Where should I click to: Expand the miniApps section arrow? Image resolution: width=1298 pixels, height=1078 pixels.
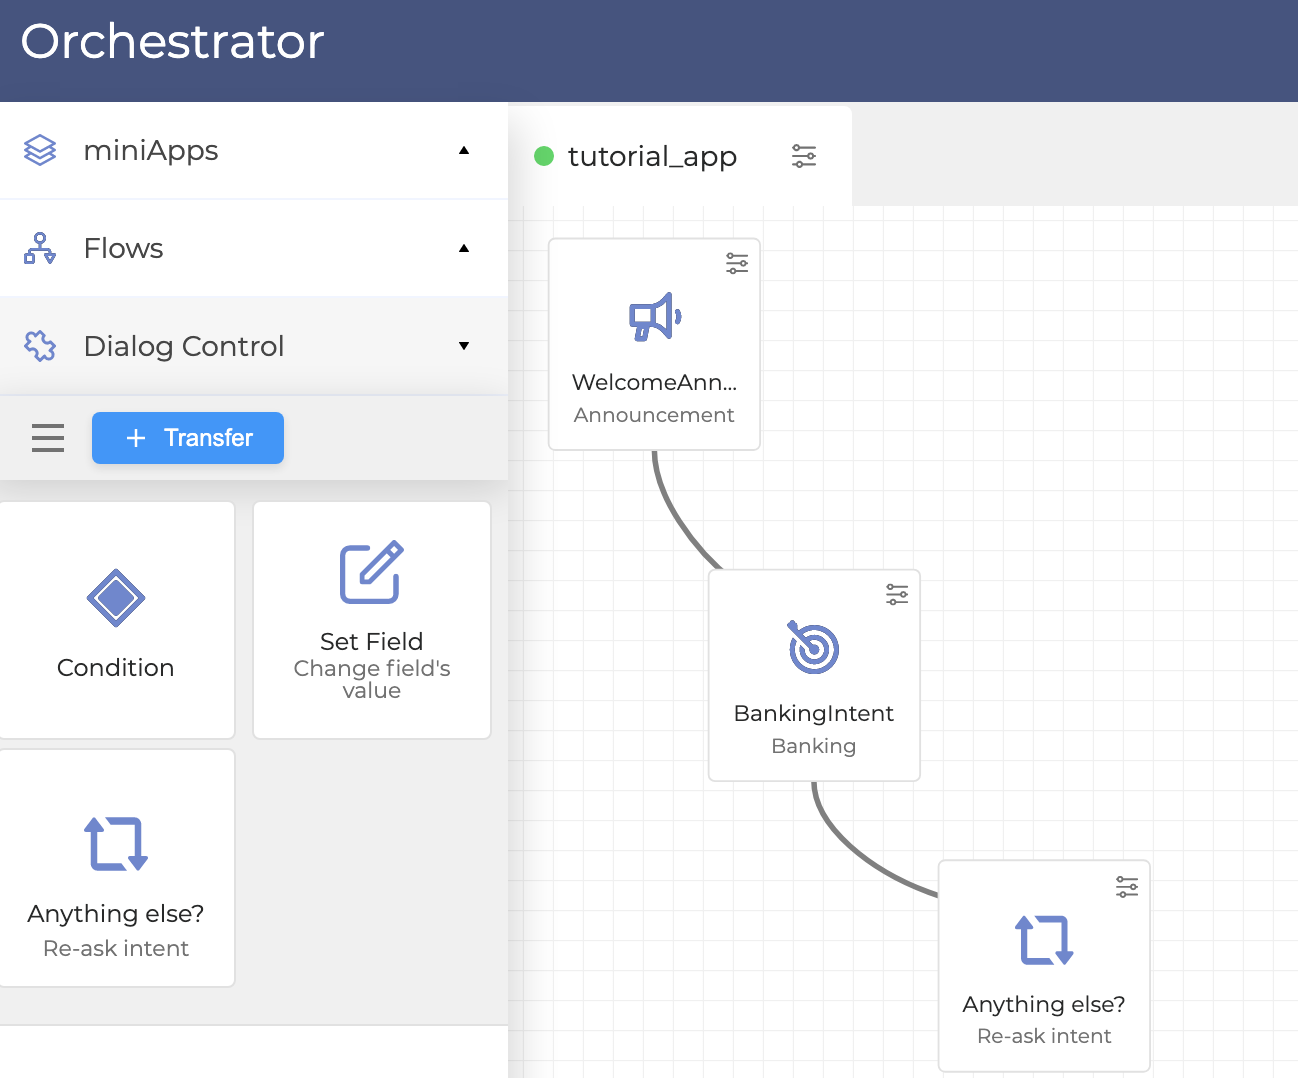click(464, 150)
